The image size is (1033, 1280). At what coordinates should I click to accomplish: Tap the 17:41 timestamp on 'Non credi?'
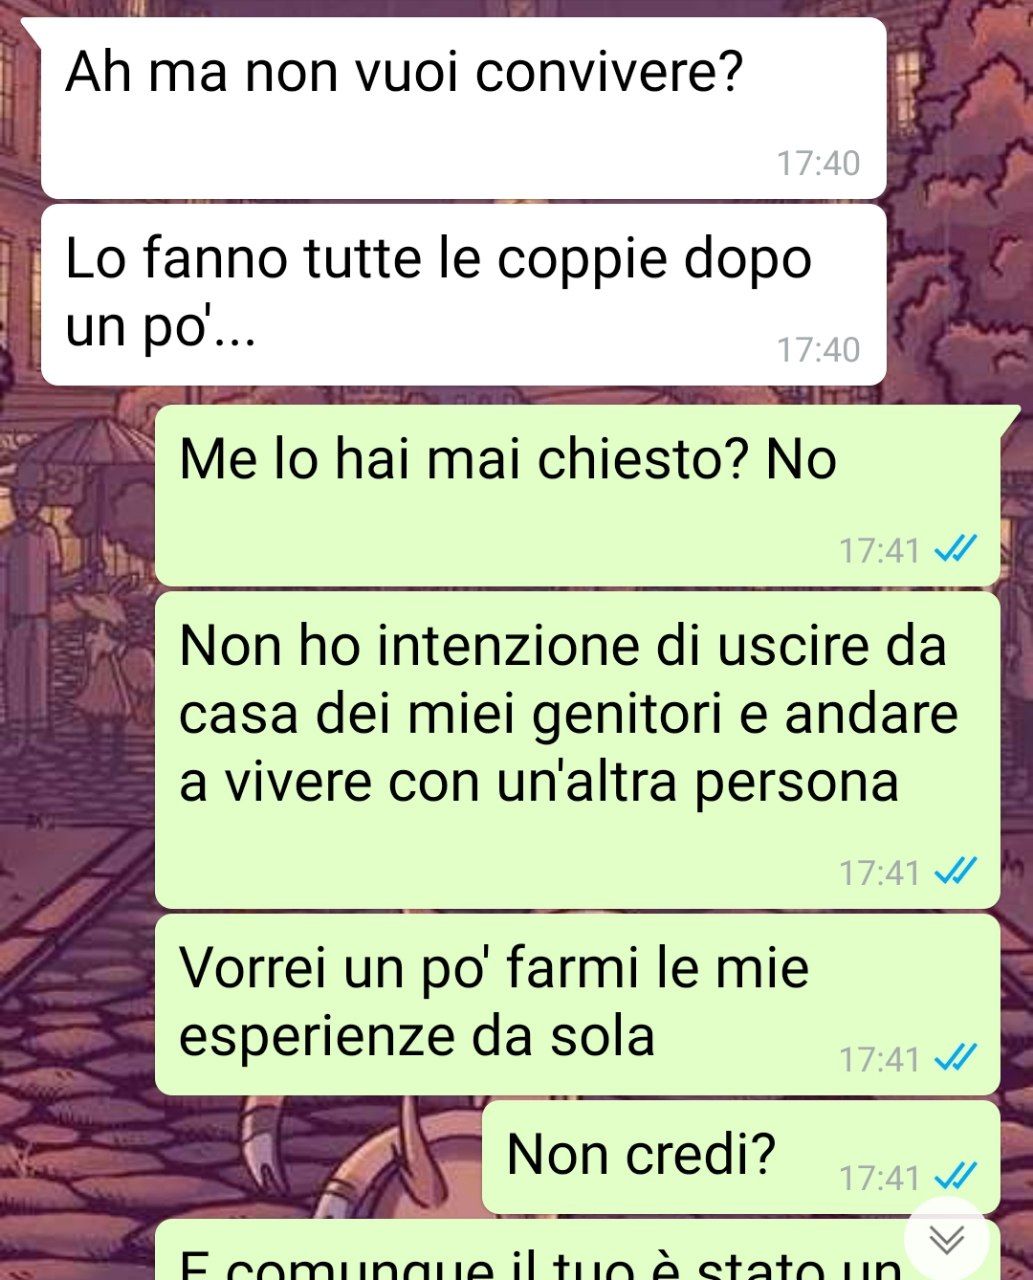tap(879, 1177)
